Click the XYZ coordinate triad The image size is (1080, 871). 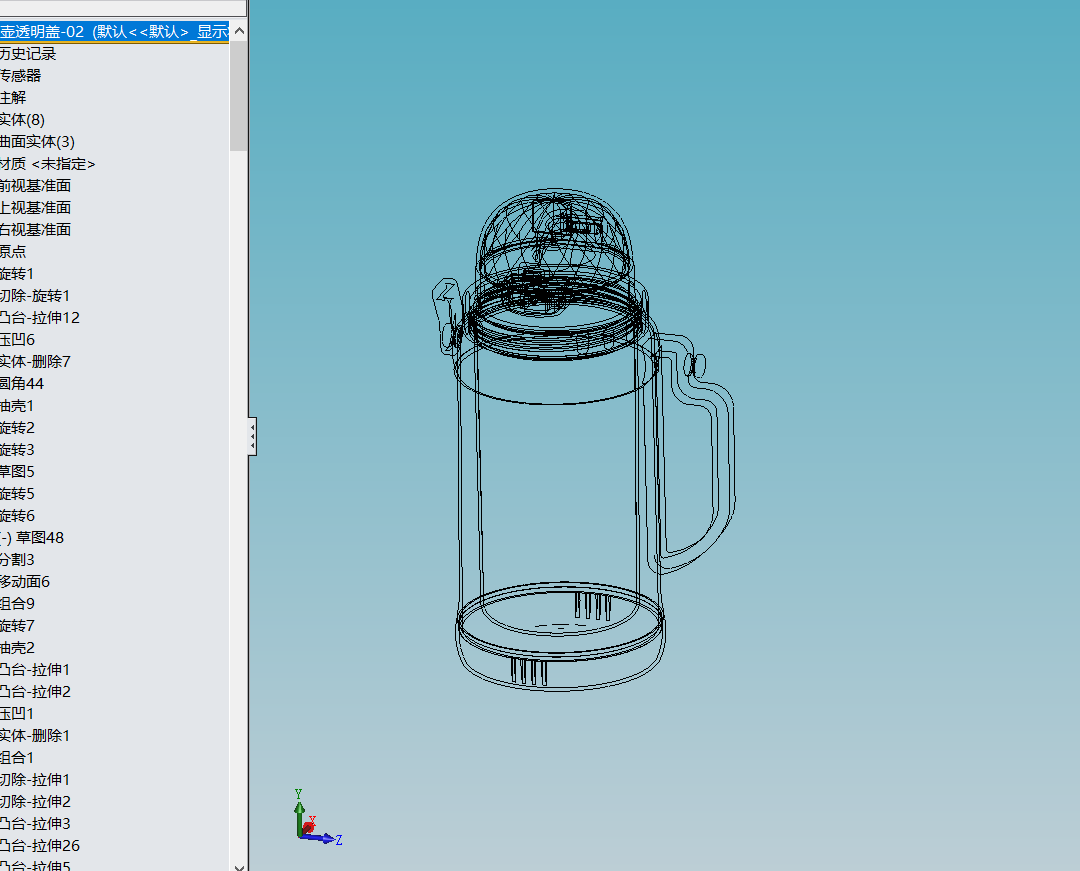tap(318, 818)
